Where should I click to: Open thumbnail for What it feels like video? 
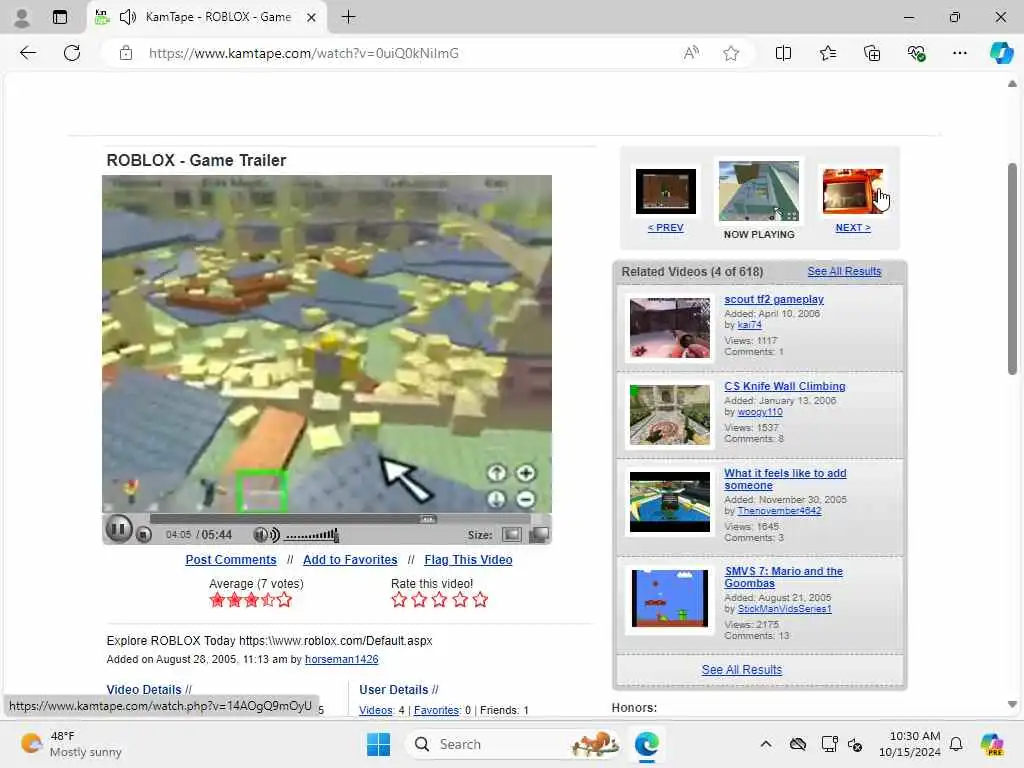669,502
